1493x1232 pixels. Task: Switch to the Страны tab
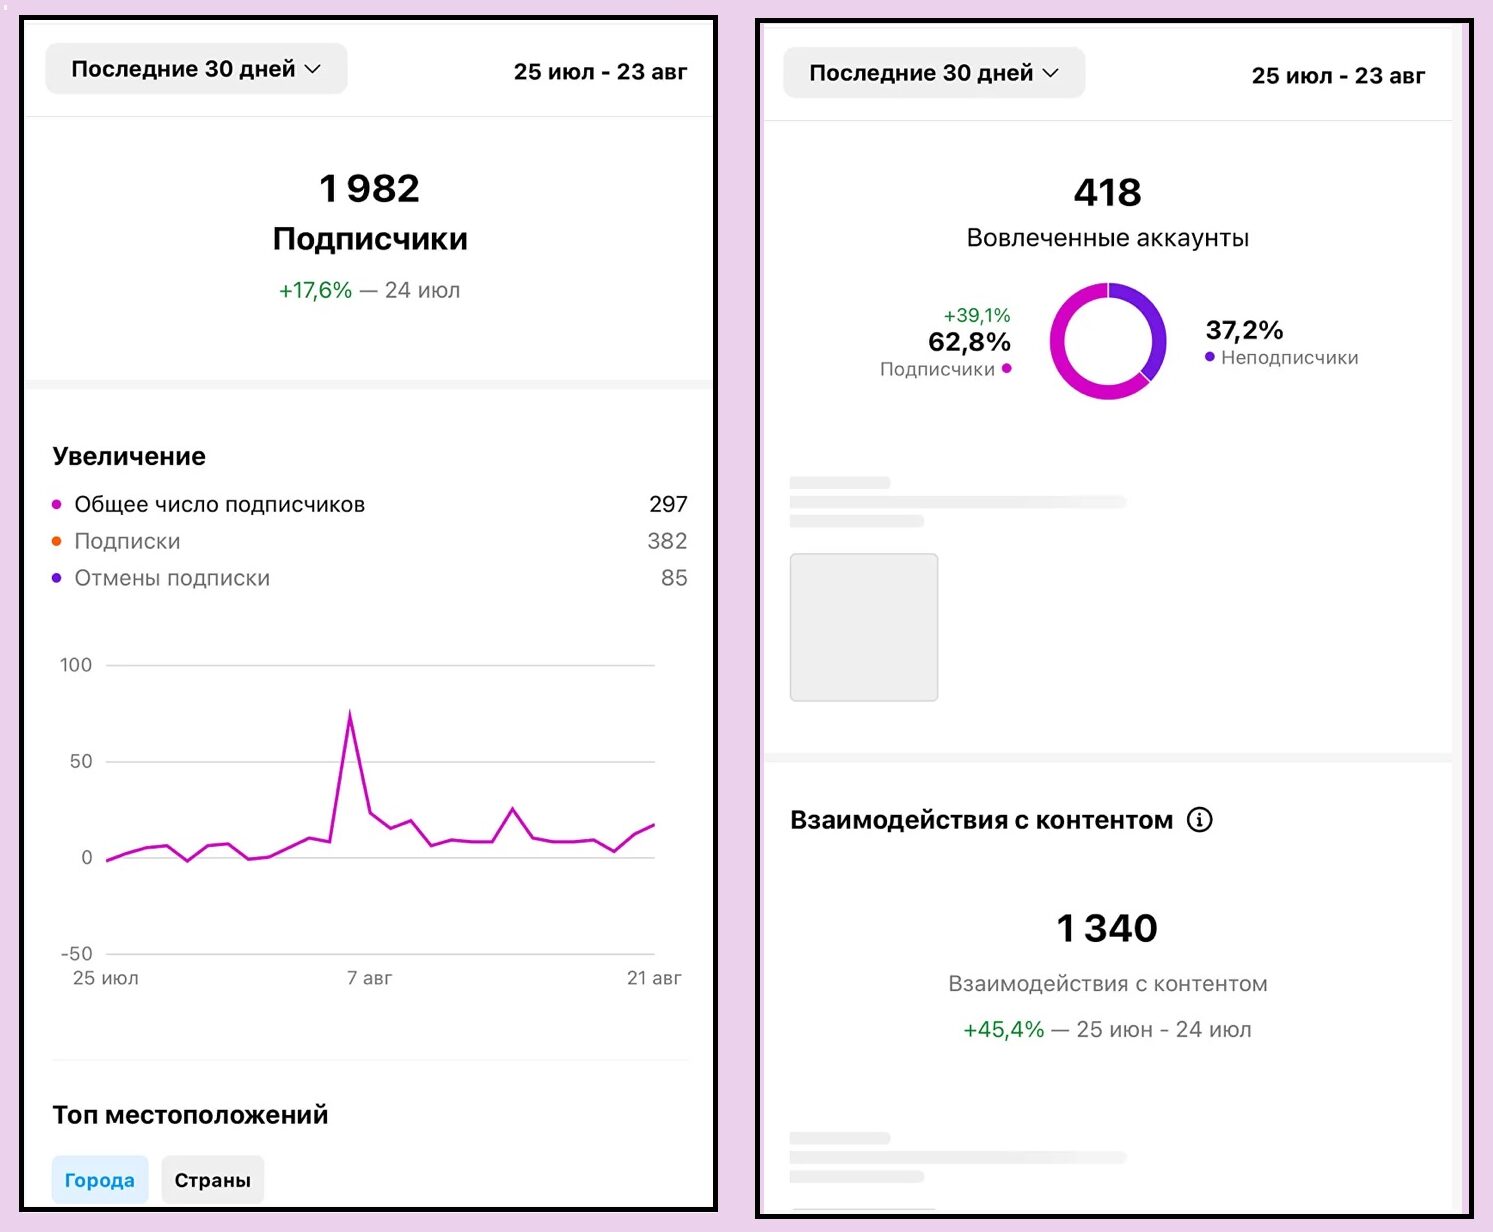coord(212,1180)
